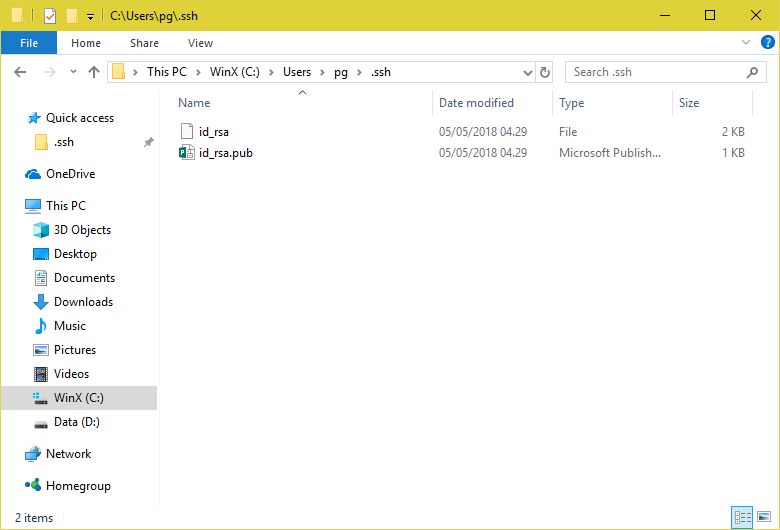Open Network in the navigation pane
The image size is (780, 530).
(68, 453)
